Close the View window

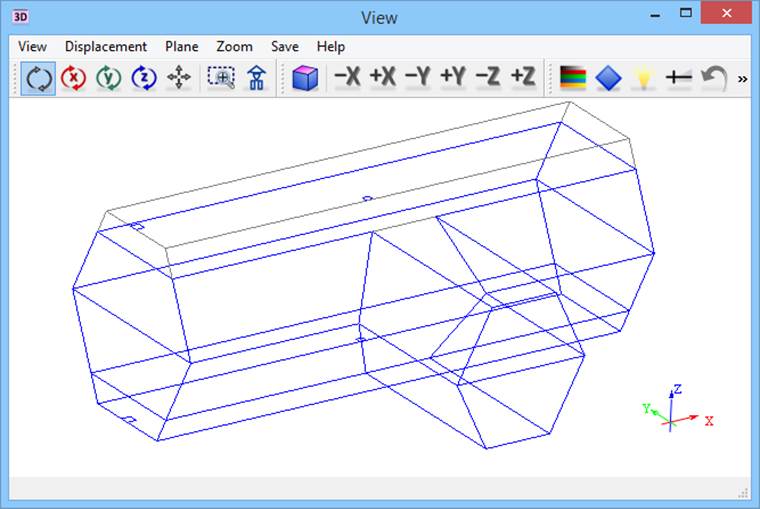coord(726,13)
